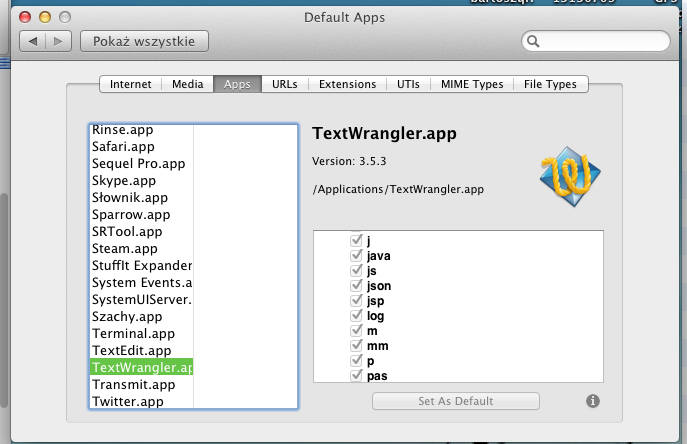Select Terminal.app in the apps list
The height and width of the screenshot is (444, 687).
point(133,334)
